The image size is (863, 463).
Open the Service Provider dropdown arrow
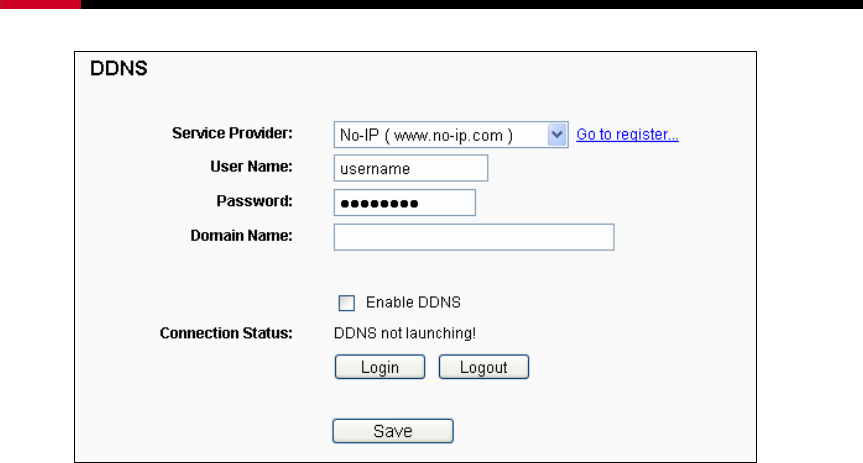pyautogui.click(x=557, y=134)
